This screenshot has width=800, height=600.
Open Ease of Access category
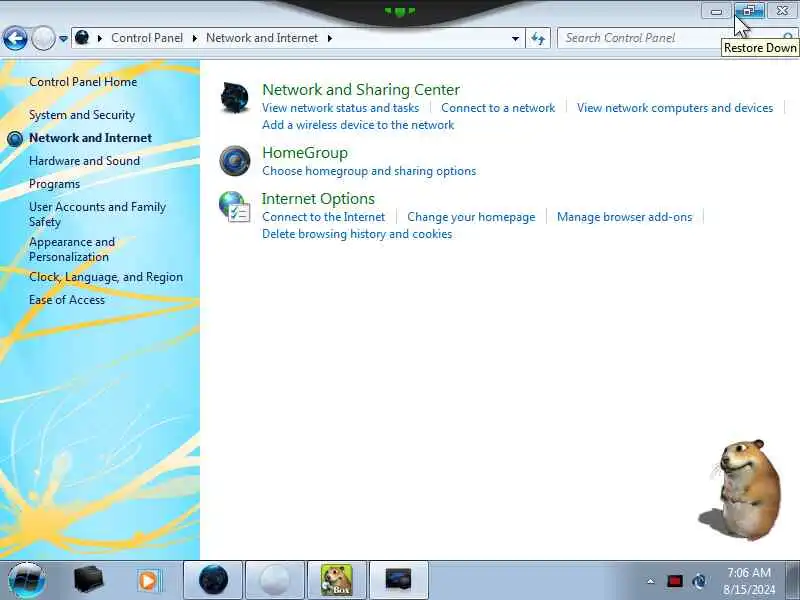click(67, 300)
